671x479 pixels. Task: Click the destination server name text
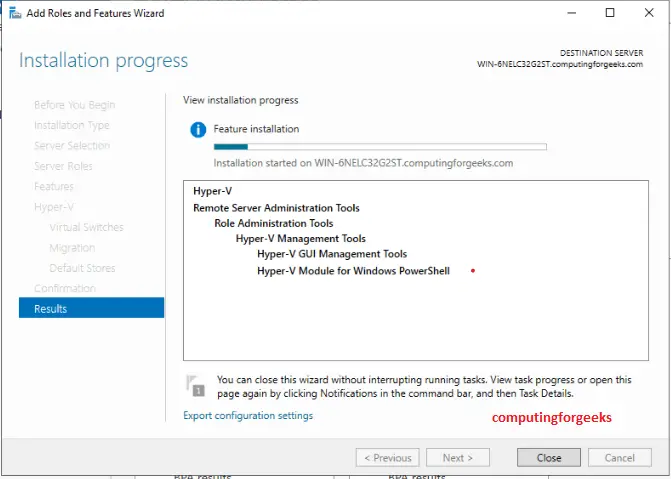pyautogui.click(x=560, y=64)
